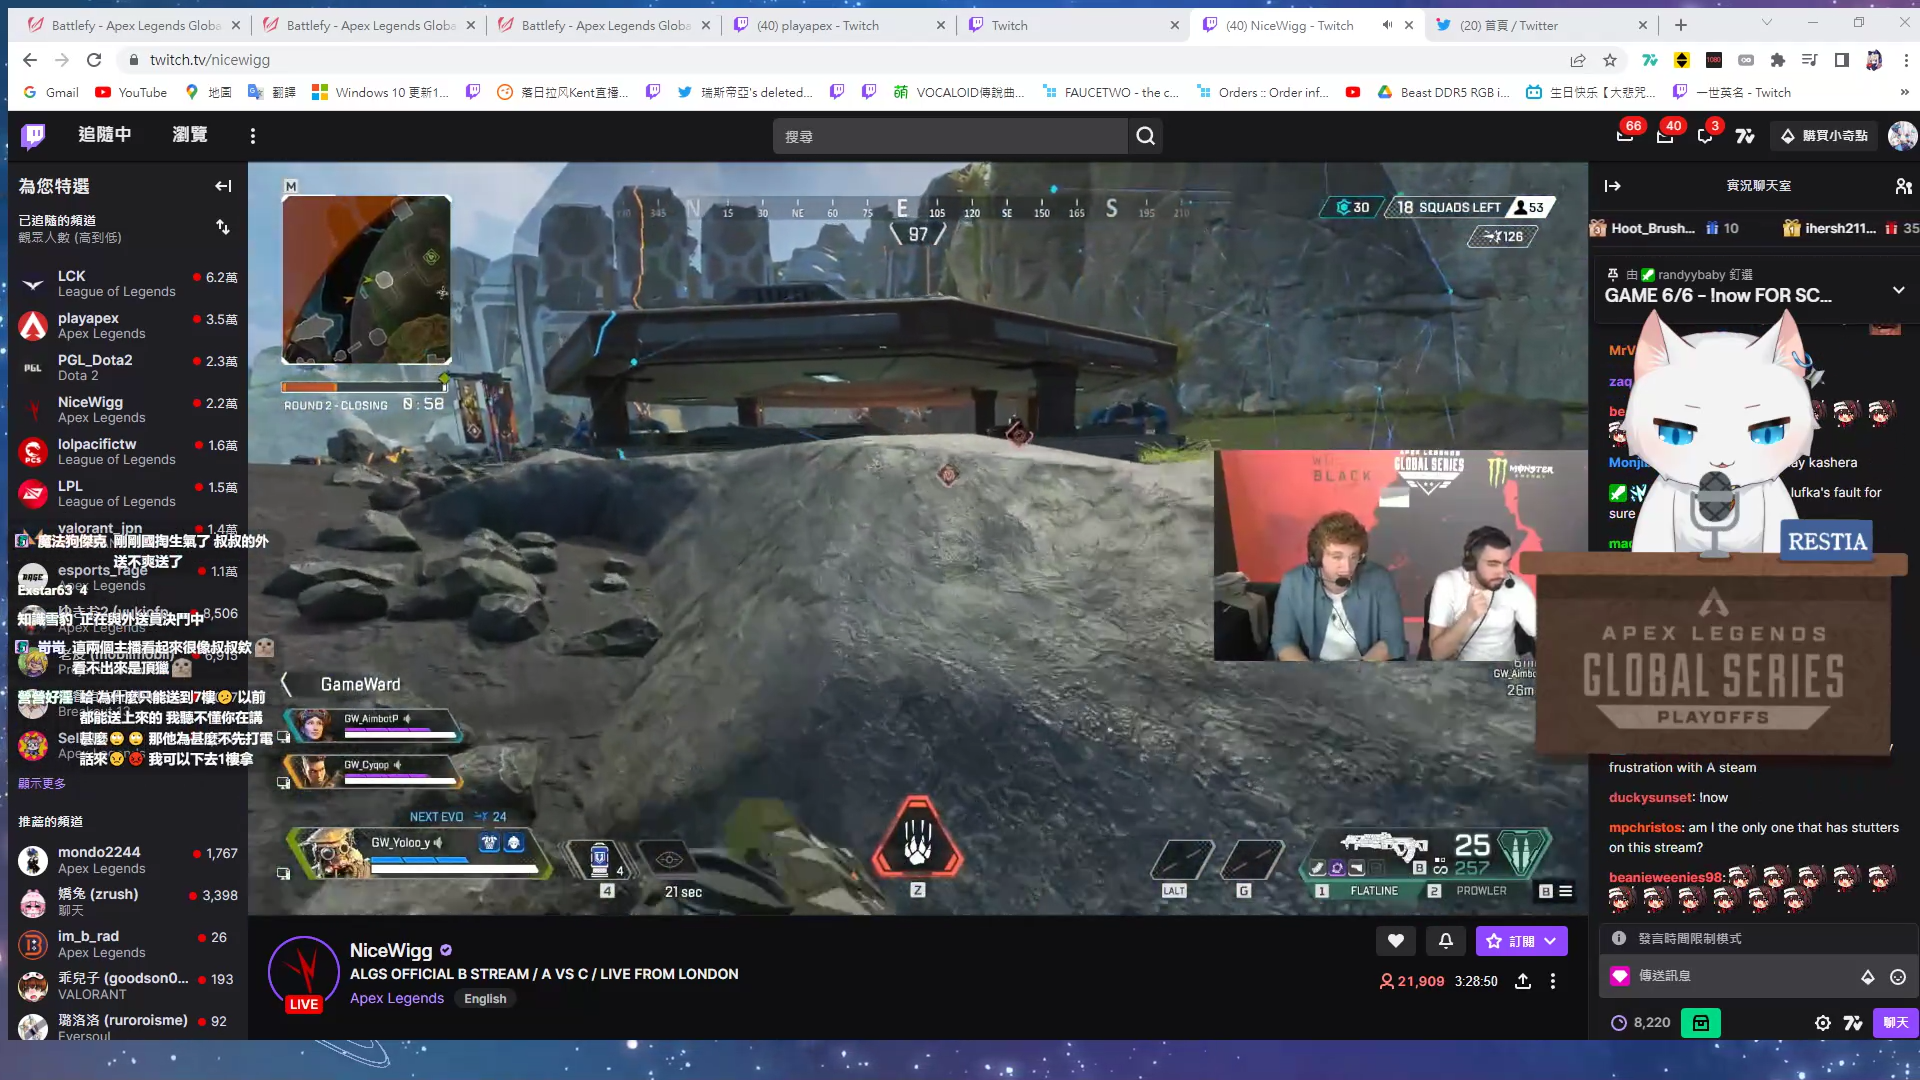
Task: Click Subscribe button
Action: click(x=1510, y=941)
